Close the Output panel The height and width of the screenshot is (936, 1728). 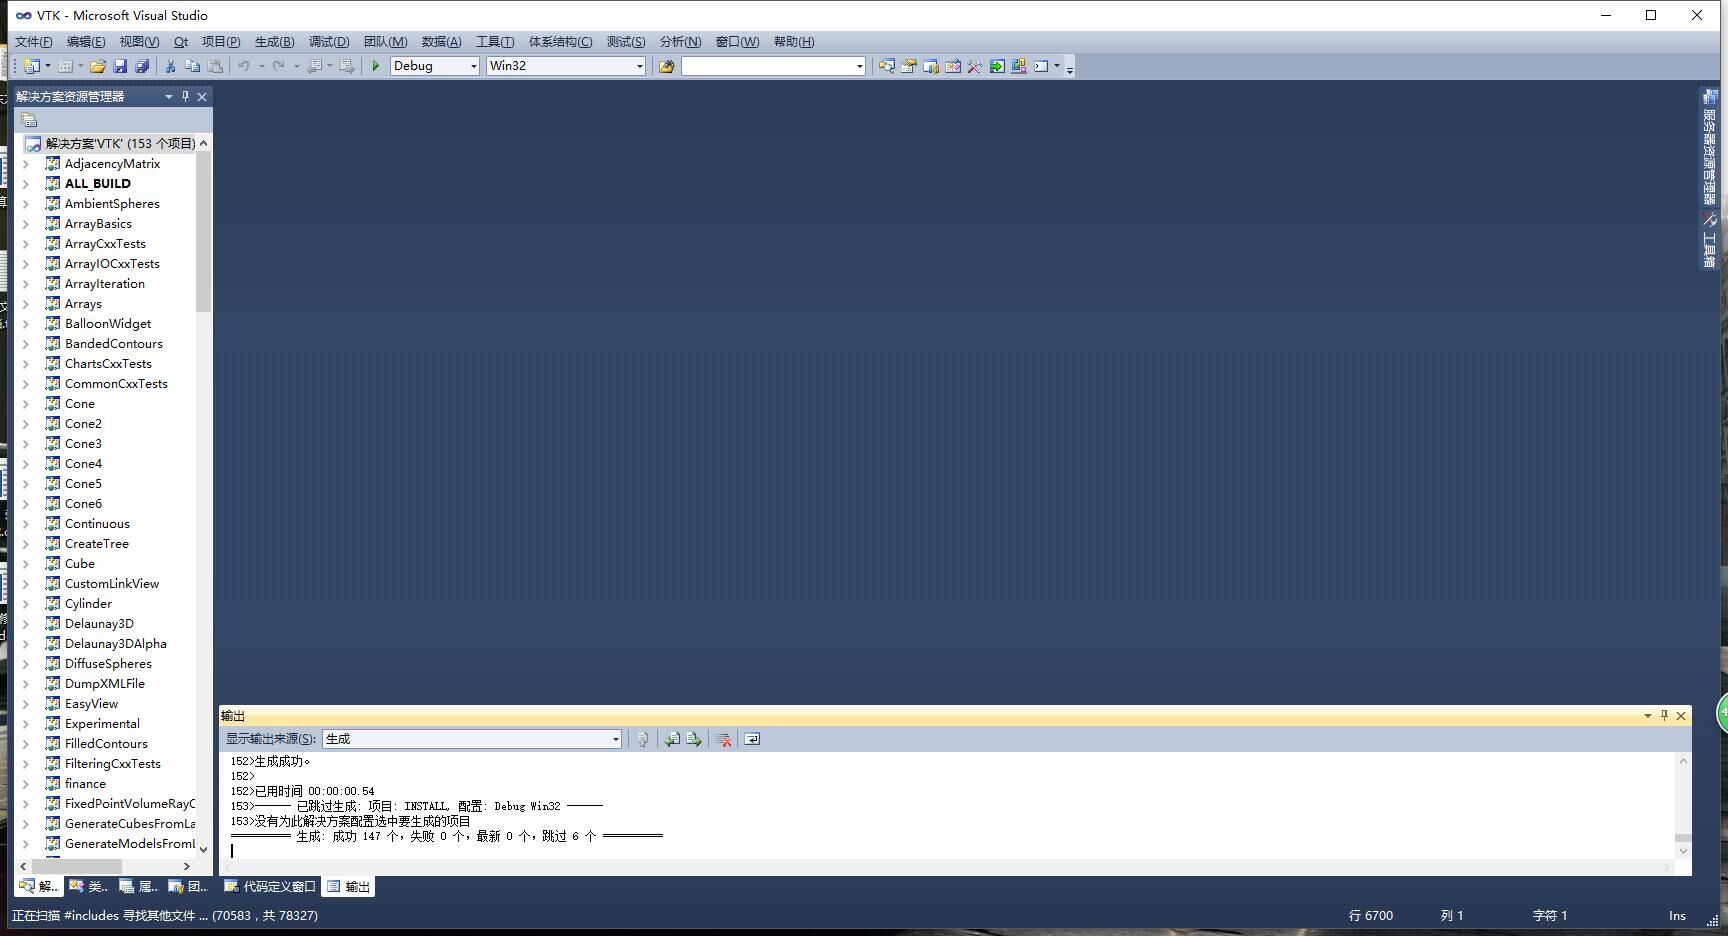(x=1681, y=715)
